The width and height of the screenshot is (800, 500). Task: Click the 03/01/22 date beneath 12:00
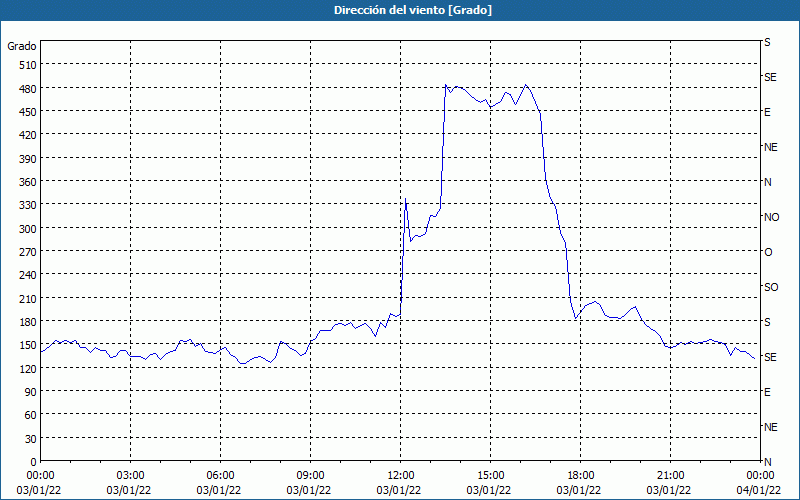pos(399,490)
